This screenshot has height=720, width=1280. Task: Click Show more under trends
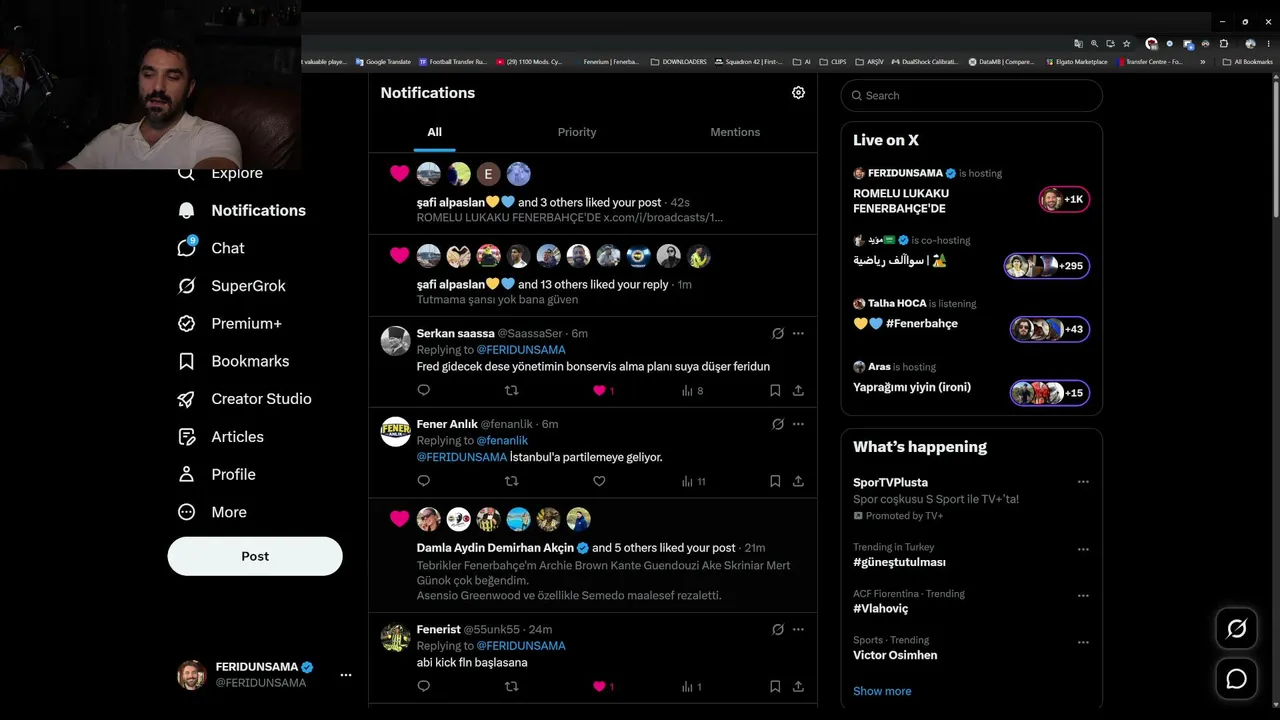[x=882, y=691]
